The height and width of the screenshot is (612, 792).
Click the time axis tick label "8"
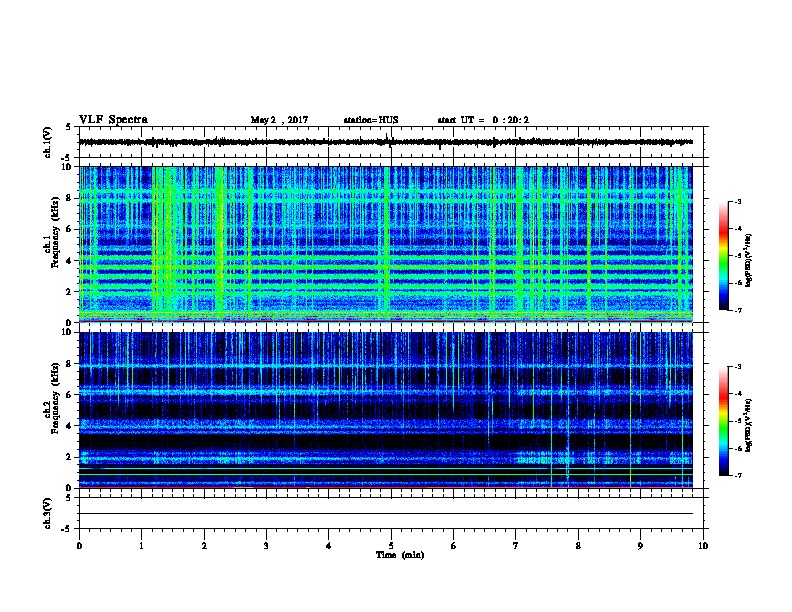coord(578,546)
